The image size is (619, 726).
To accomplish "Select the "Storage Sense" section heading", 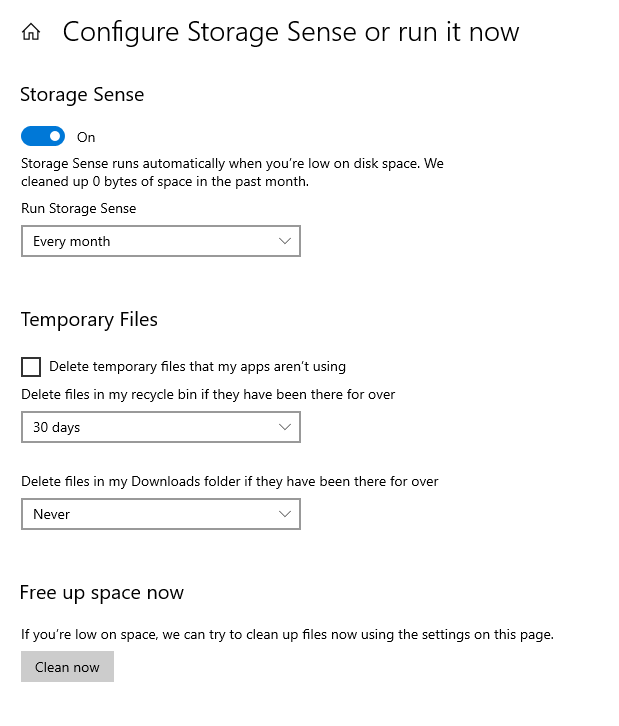I will pyautogui.click(x=82, y=95).
